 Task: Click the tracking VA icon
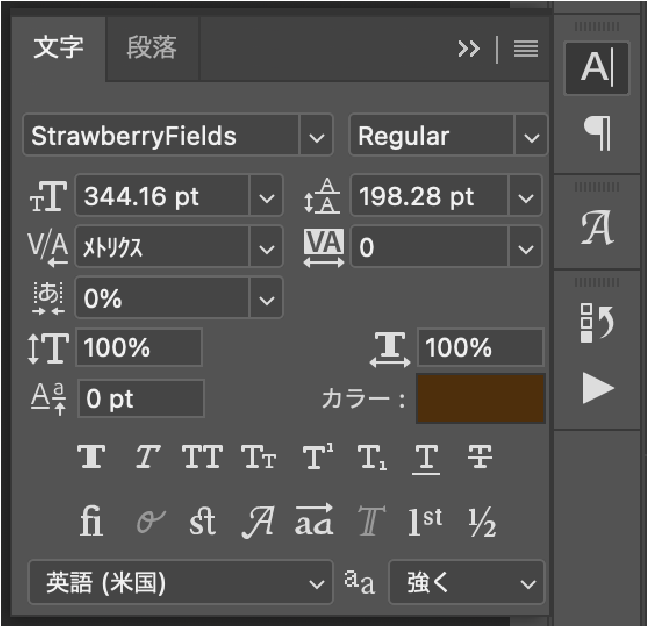(324, 248)
